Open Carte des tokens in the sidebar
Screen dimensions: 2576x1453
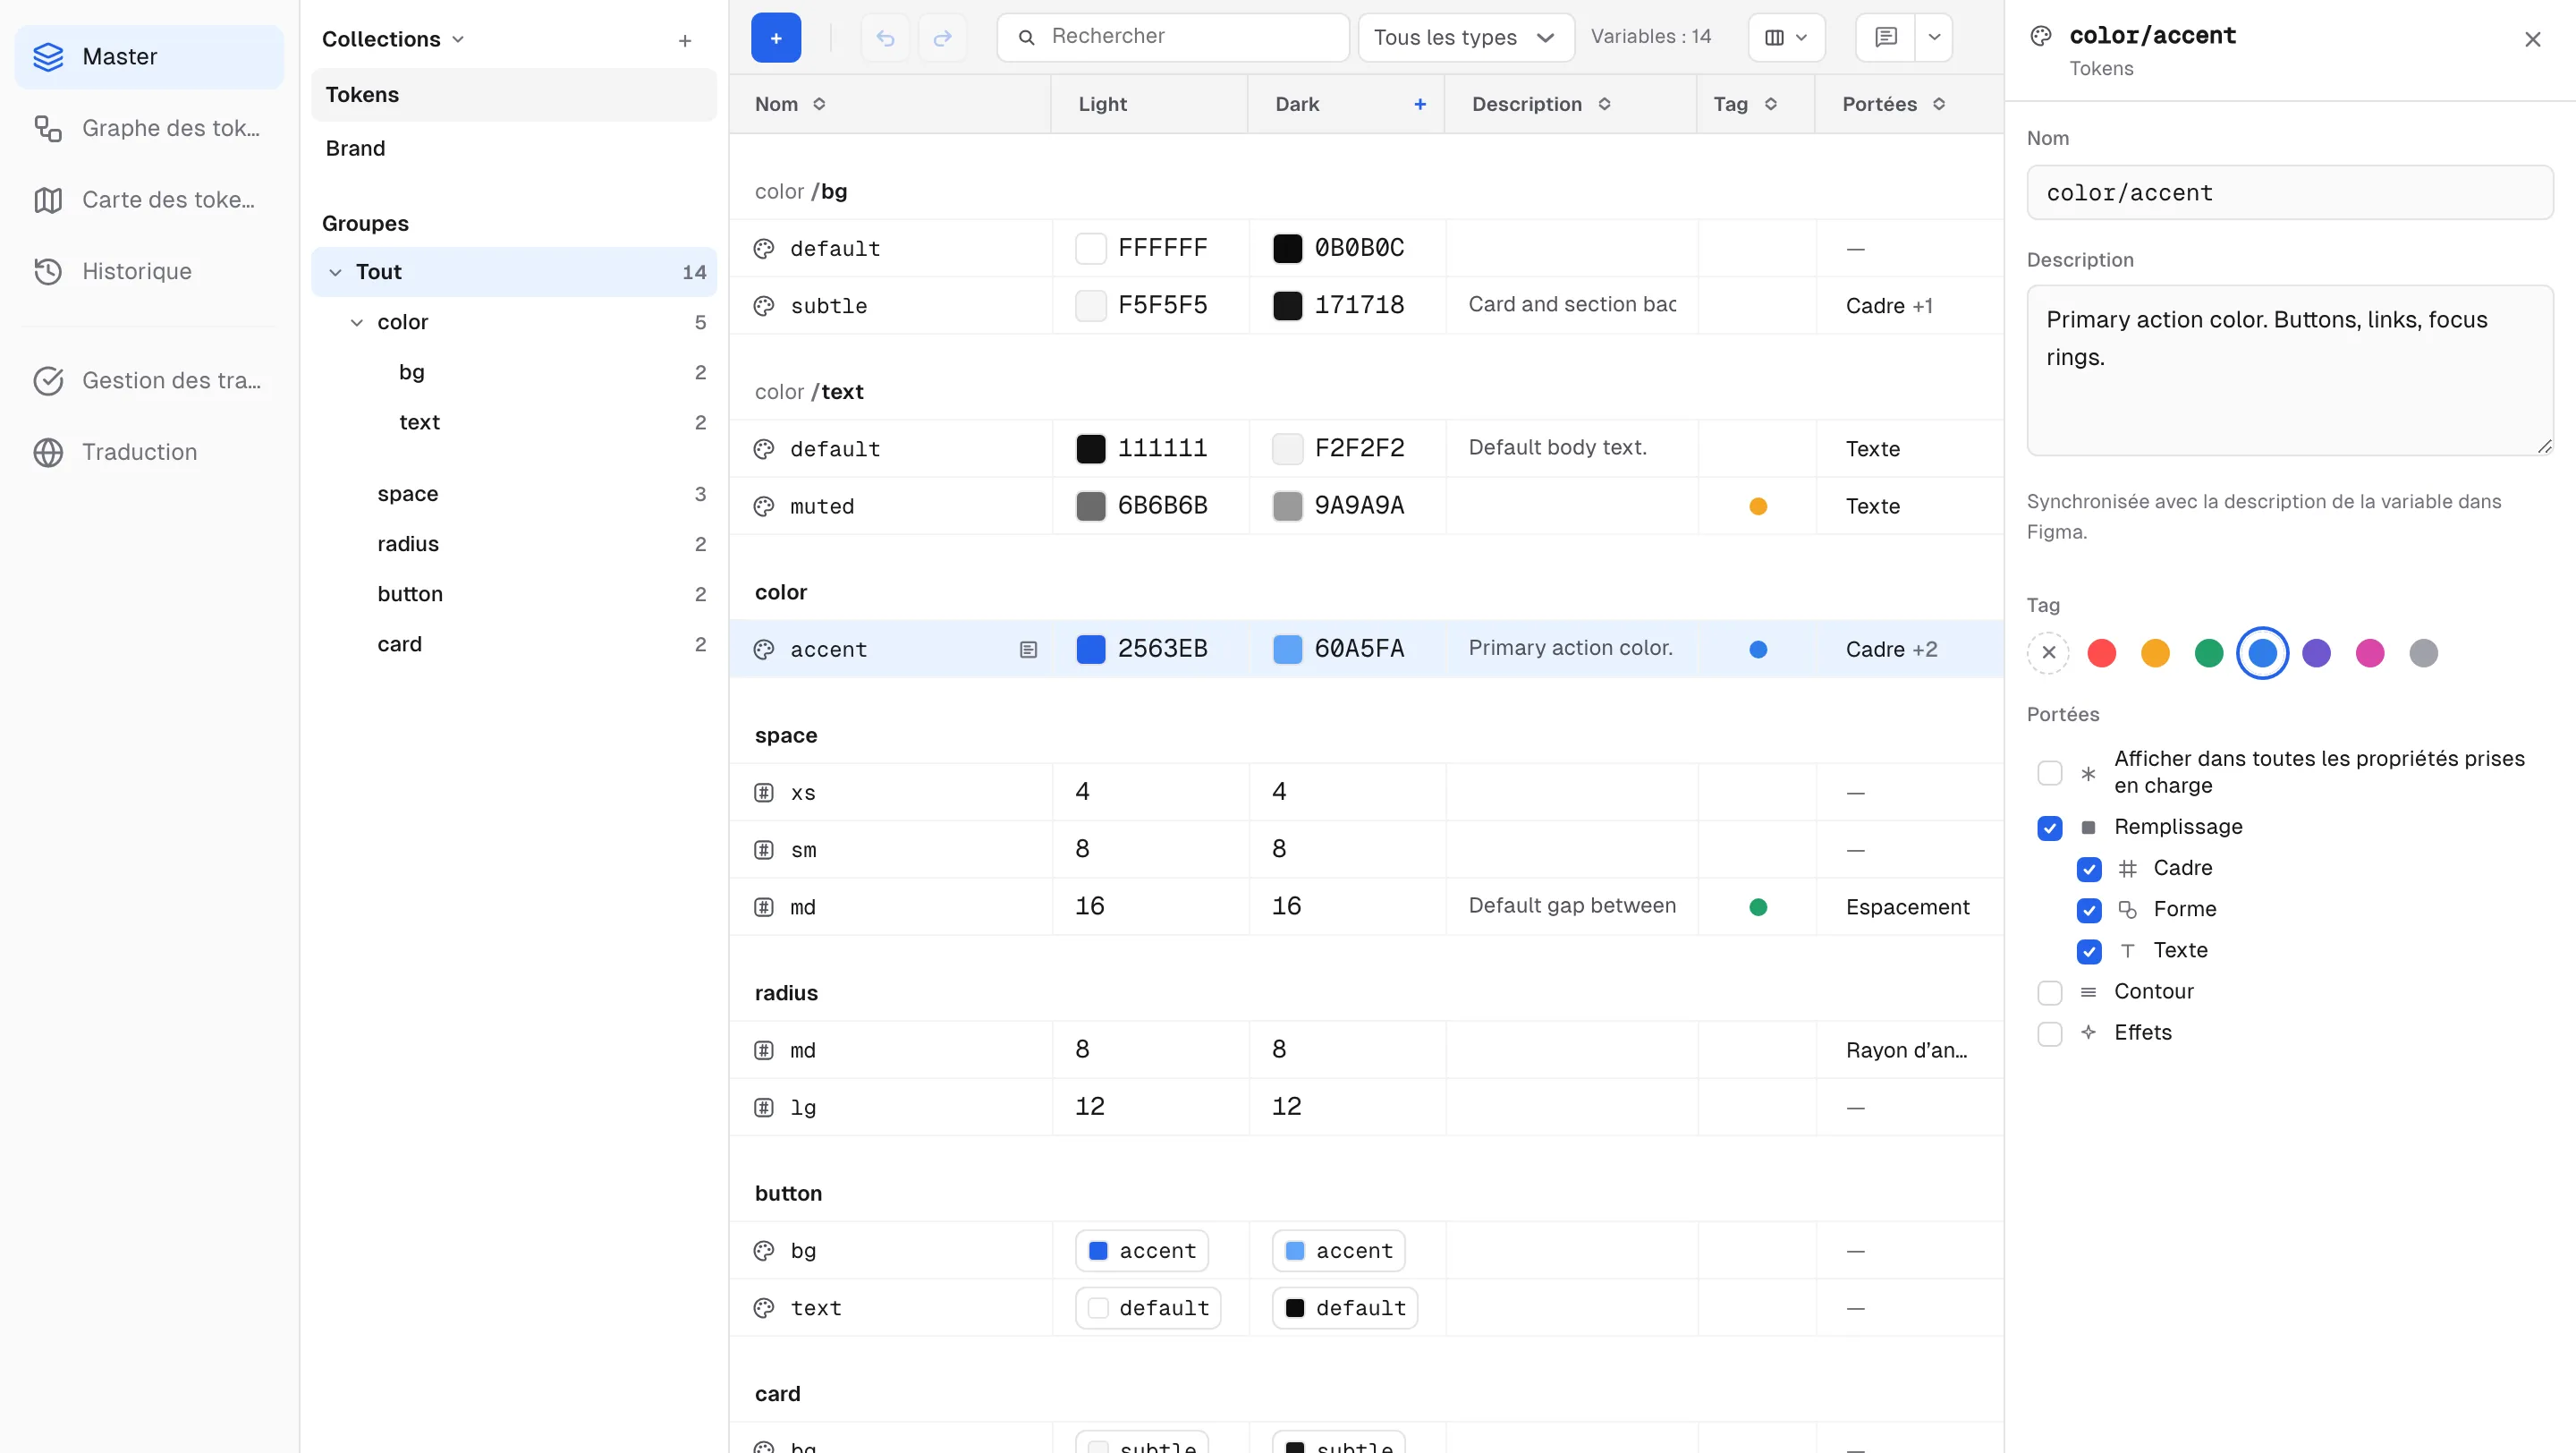[149, 200]
